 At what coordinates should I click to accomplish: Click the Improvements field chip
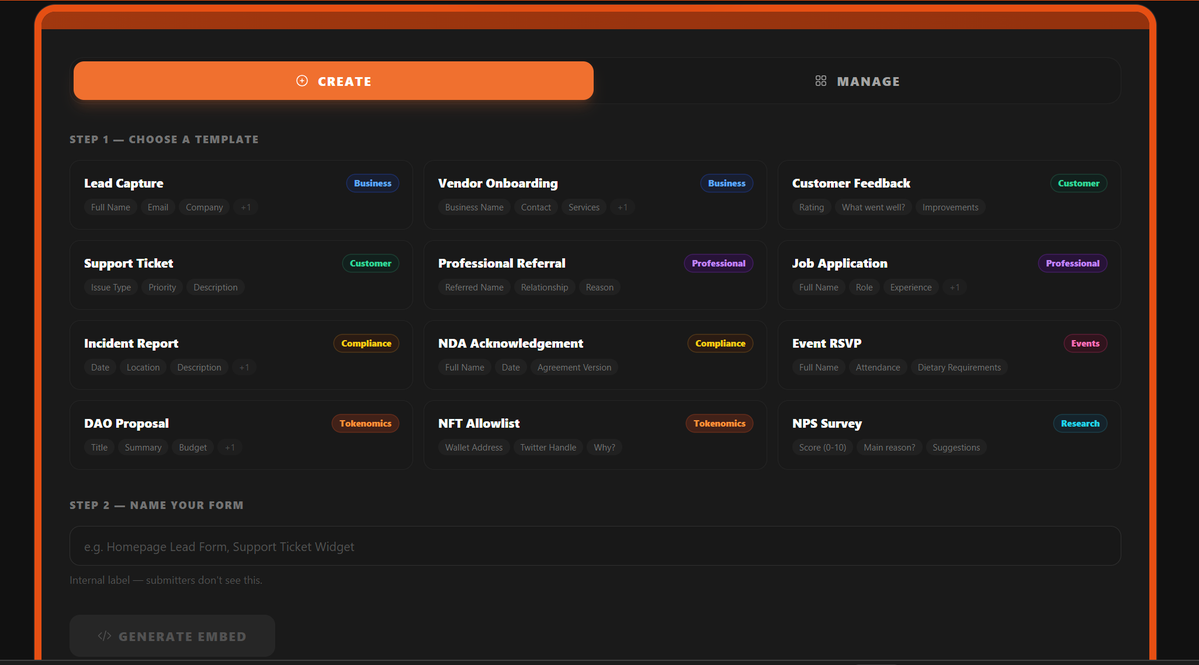pyautogui.click(x=950, y=207)
